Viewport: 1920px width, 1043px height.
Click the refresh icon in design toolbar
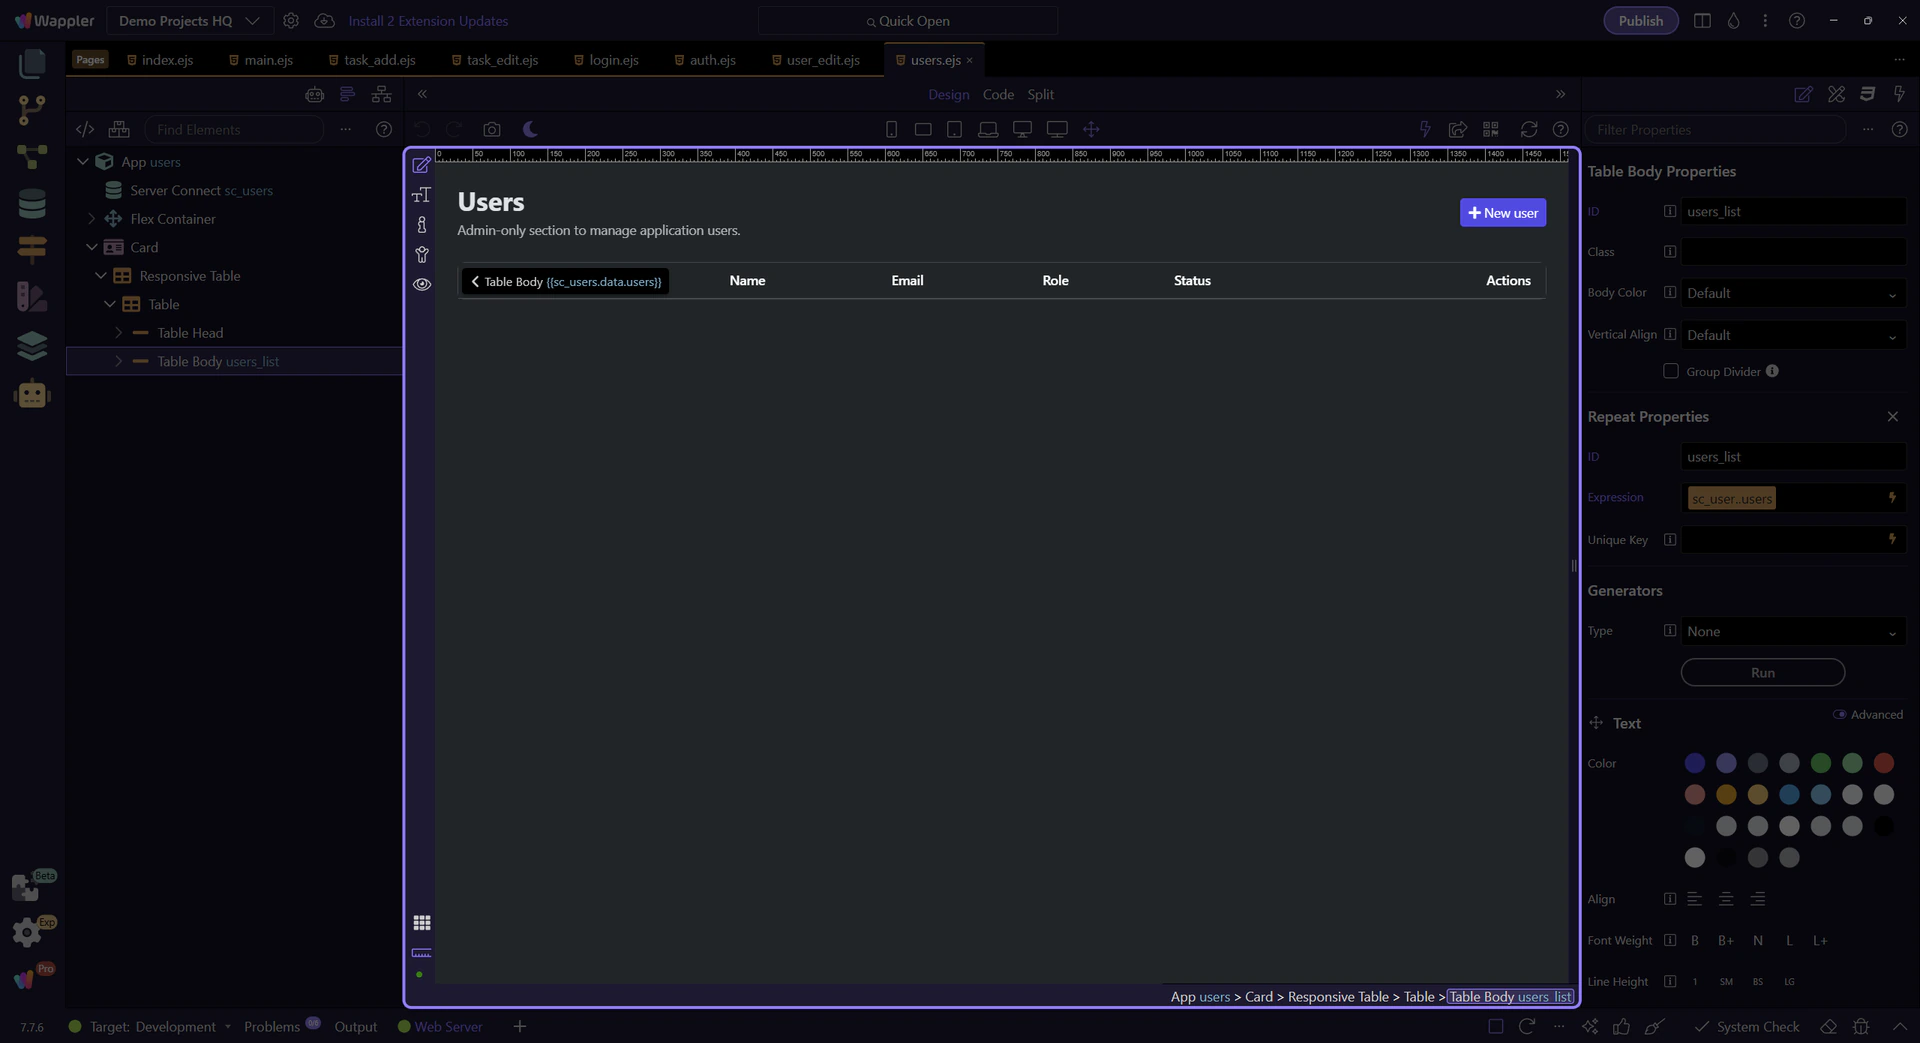click(x=1528, y=130)
